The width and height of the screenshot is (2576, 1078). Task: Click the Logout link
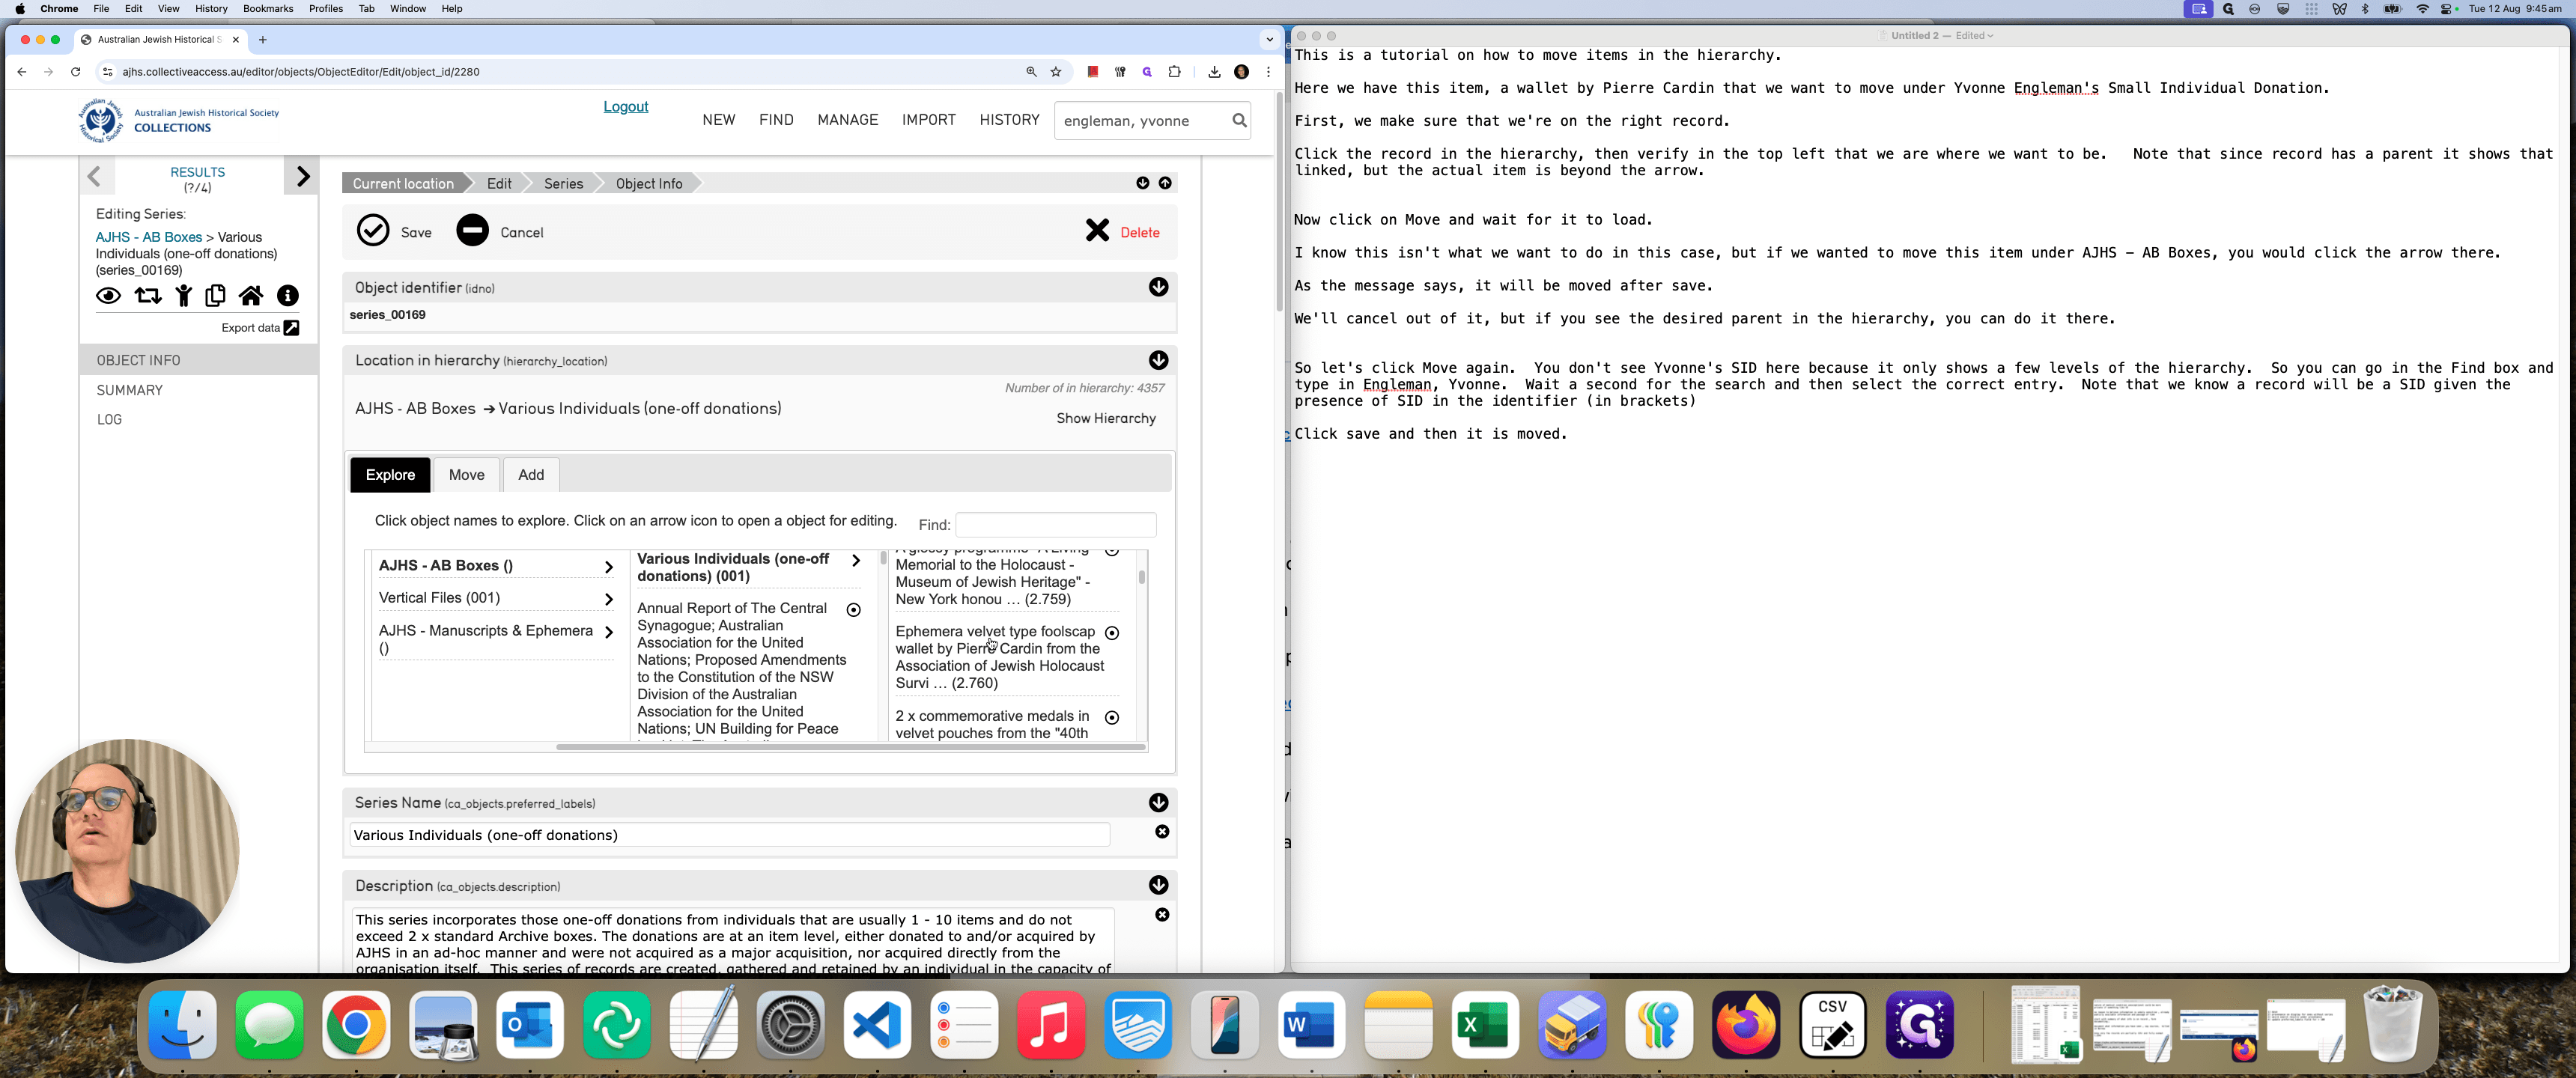(625, 107)
